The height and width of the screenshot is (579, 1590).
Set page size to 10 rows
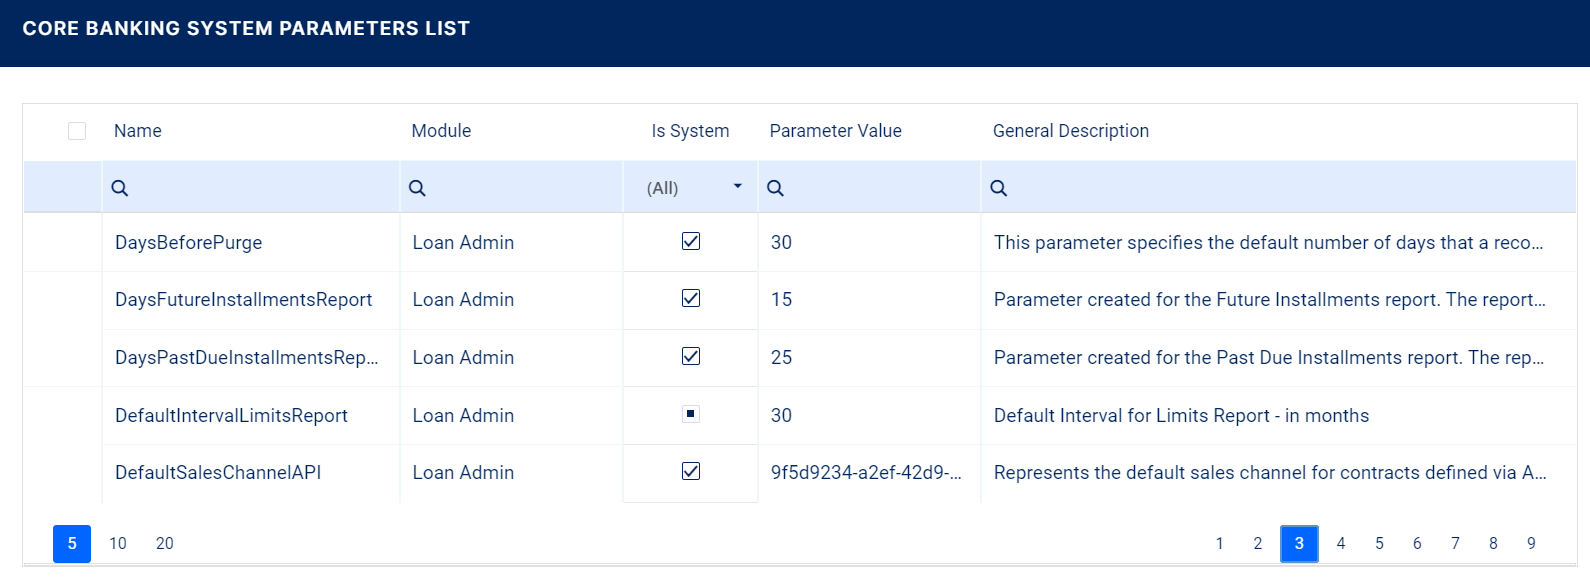click(x=118, y=543)
